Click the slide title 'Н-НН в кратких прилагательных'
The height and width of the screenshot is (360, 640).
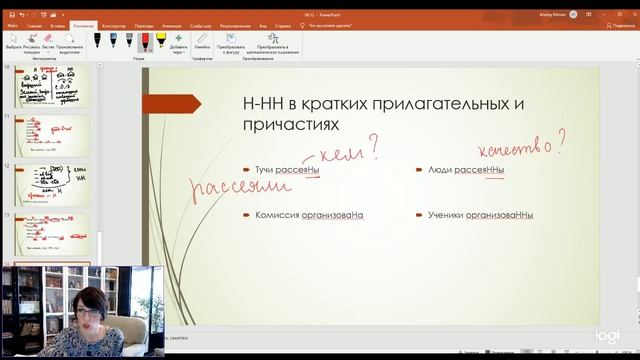point(383,114)
